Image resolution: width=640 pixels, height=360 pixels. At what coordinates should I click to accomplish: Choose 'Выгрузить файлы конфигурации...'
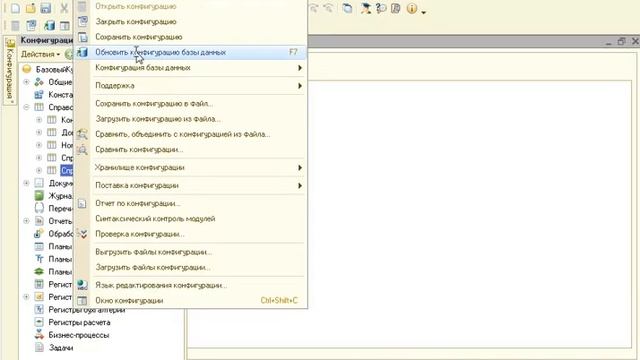(190, 252)
